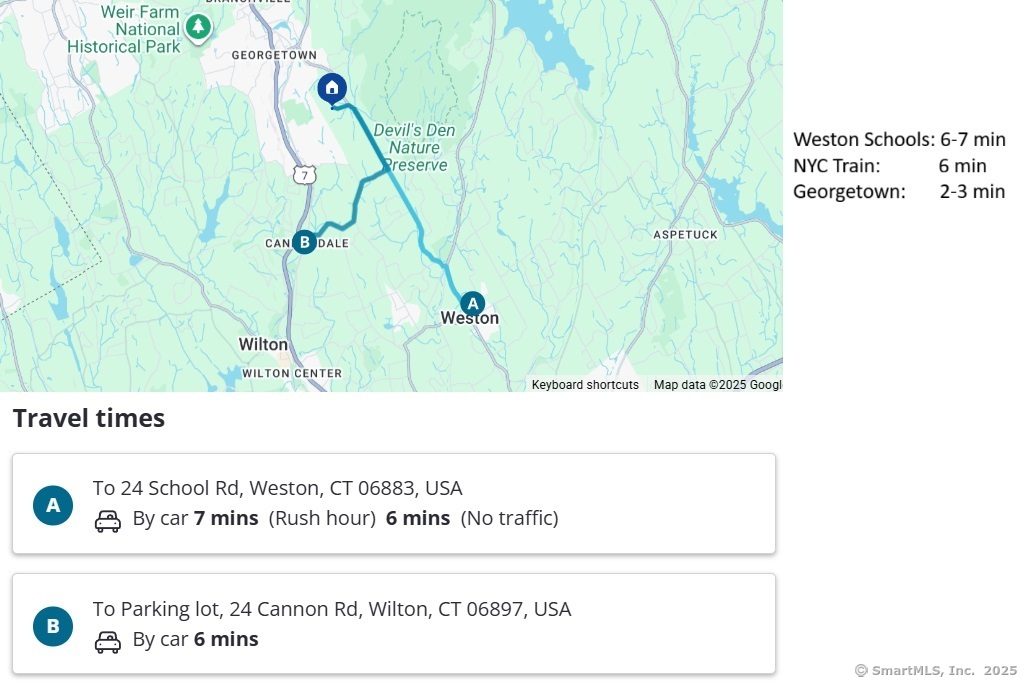Click the Route 7 highway shield
The image size is (1023, 682).
click(x=305, y=175)
